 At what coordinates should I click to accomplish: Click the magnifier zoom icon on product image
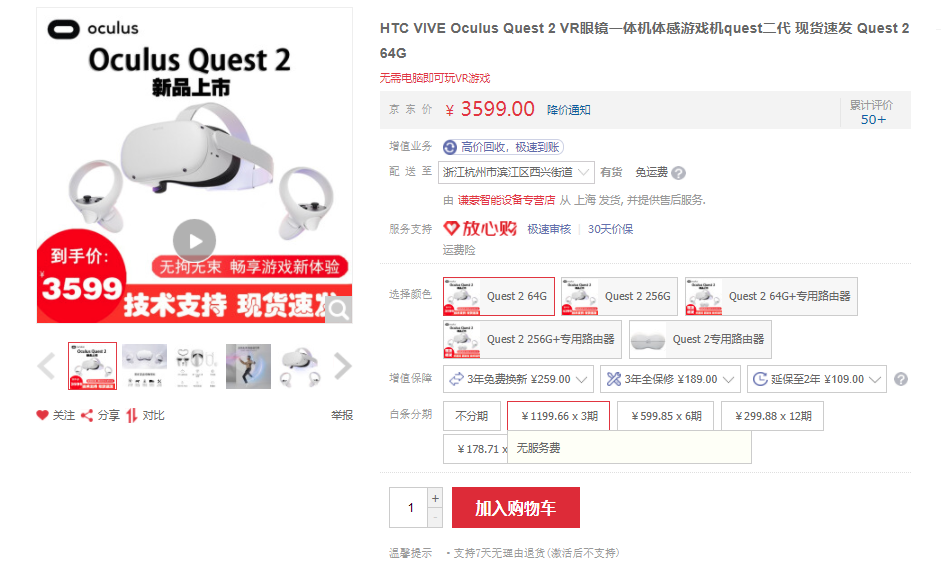click(x=338, y=310)
